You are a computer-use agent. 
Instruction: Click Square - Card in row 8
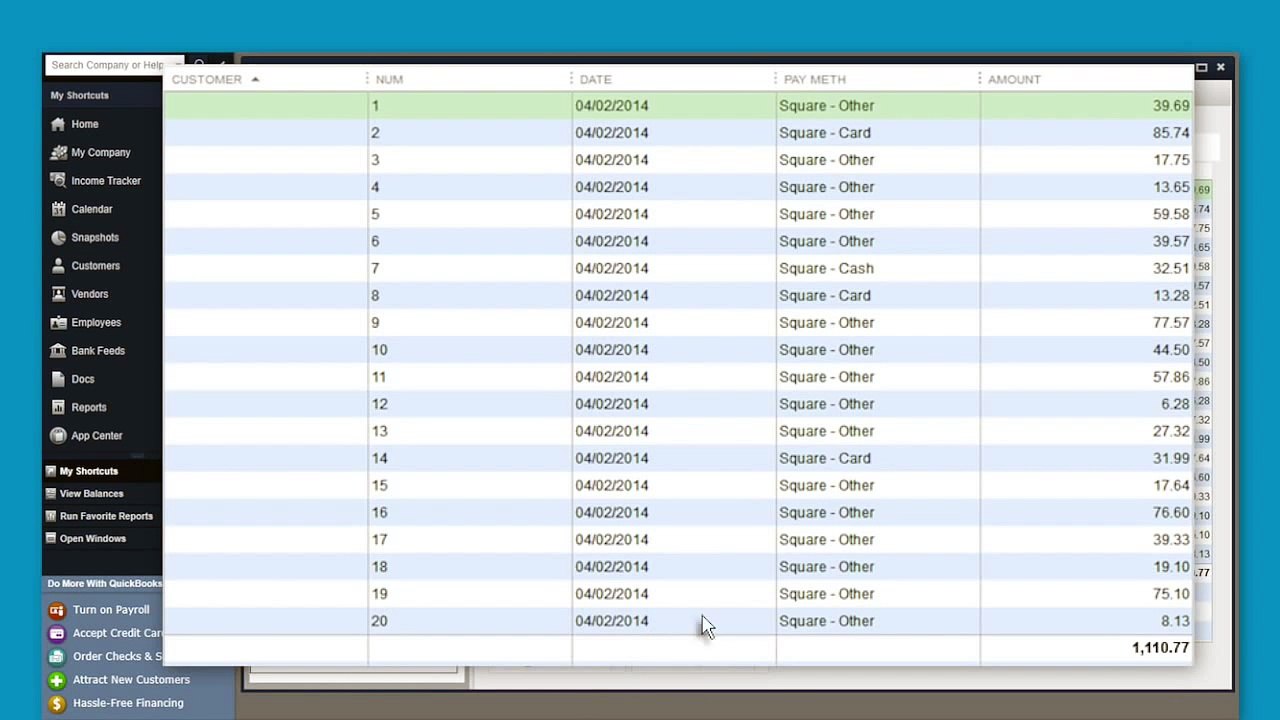(825, 295)
